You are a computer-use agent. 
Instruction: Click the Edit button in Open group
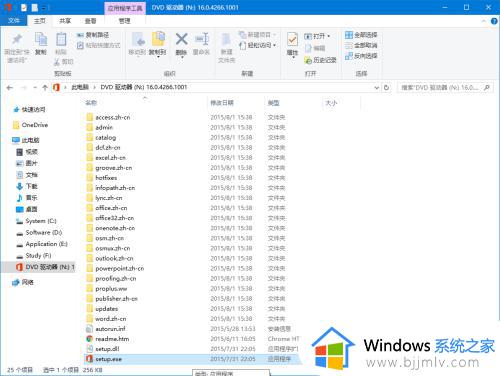315,48
